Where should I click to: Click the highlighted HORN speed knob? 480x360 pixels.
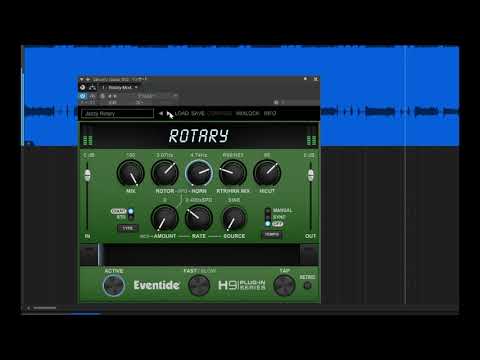(199, 173)
